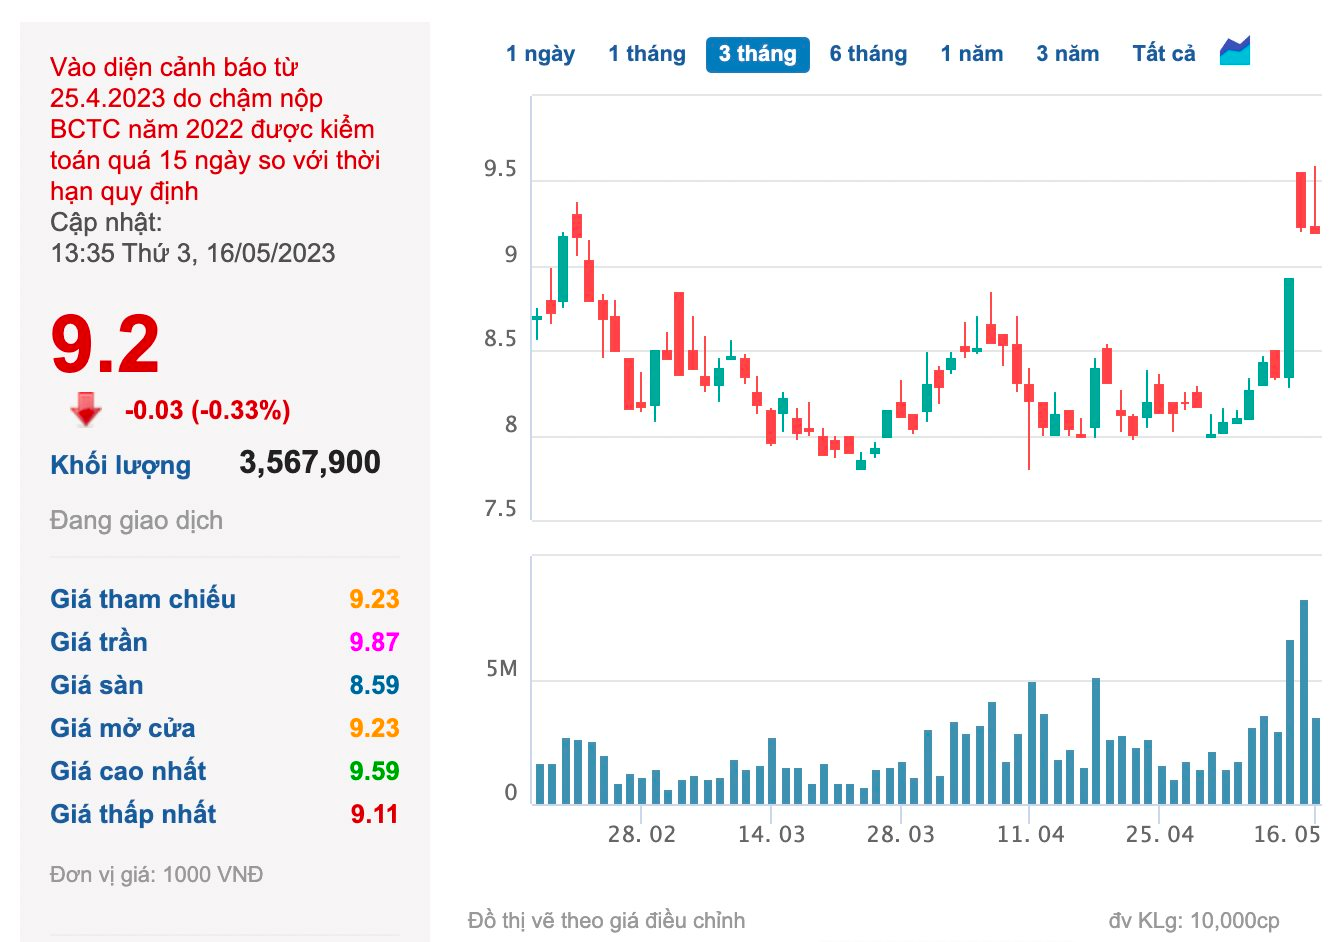
Task: Click the current price 9.2
Action: pos(105,345)
